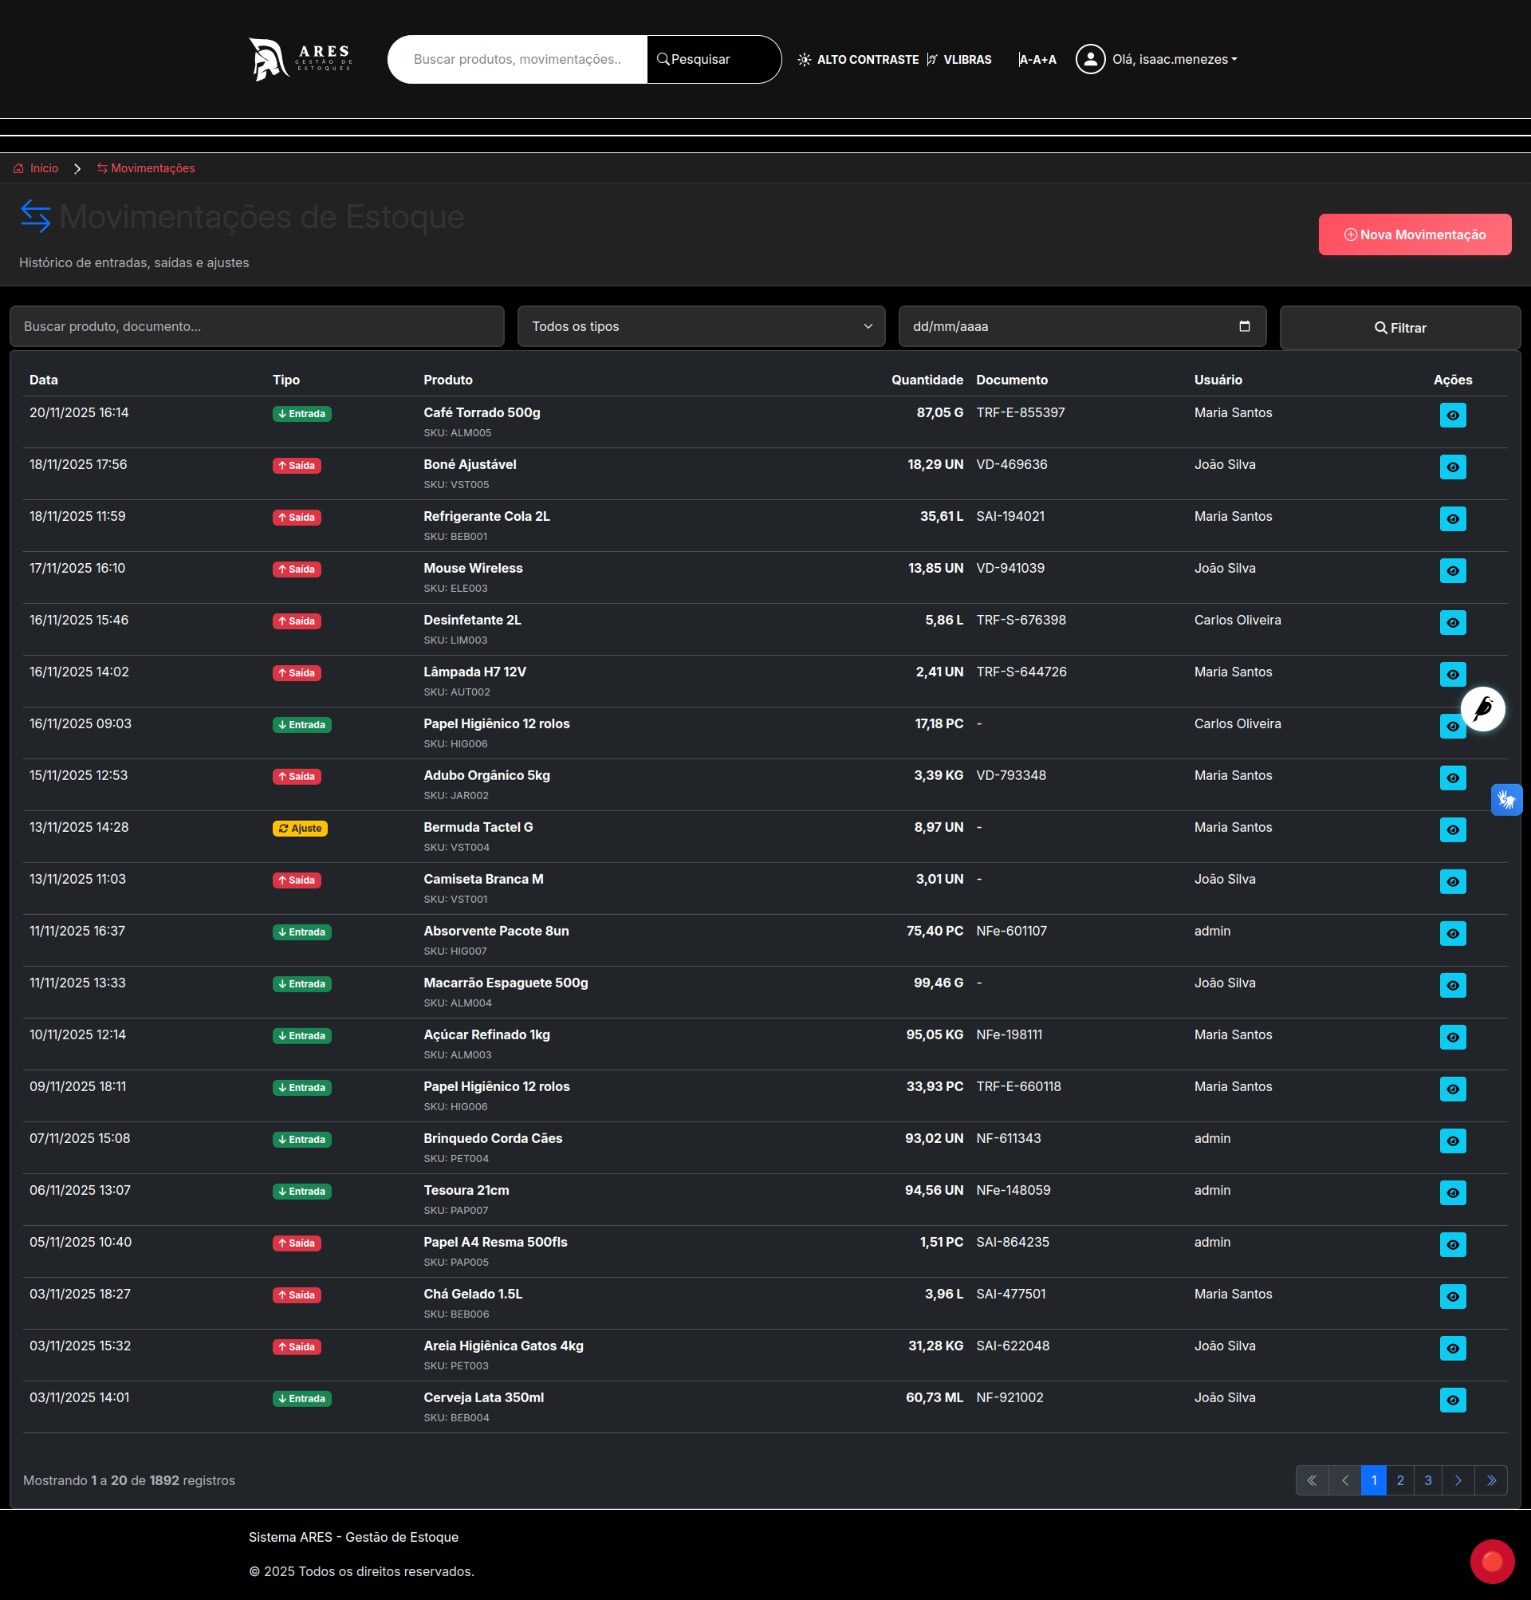Click the Pesquisar search button
The image size is (1531, 1600).
pos(713,59)
